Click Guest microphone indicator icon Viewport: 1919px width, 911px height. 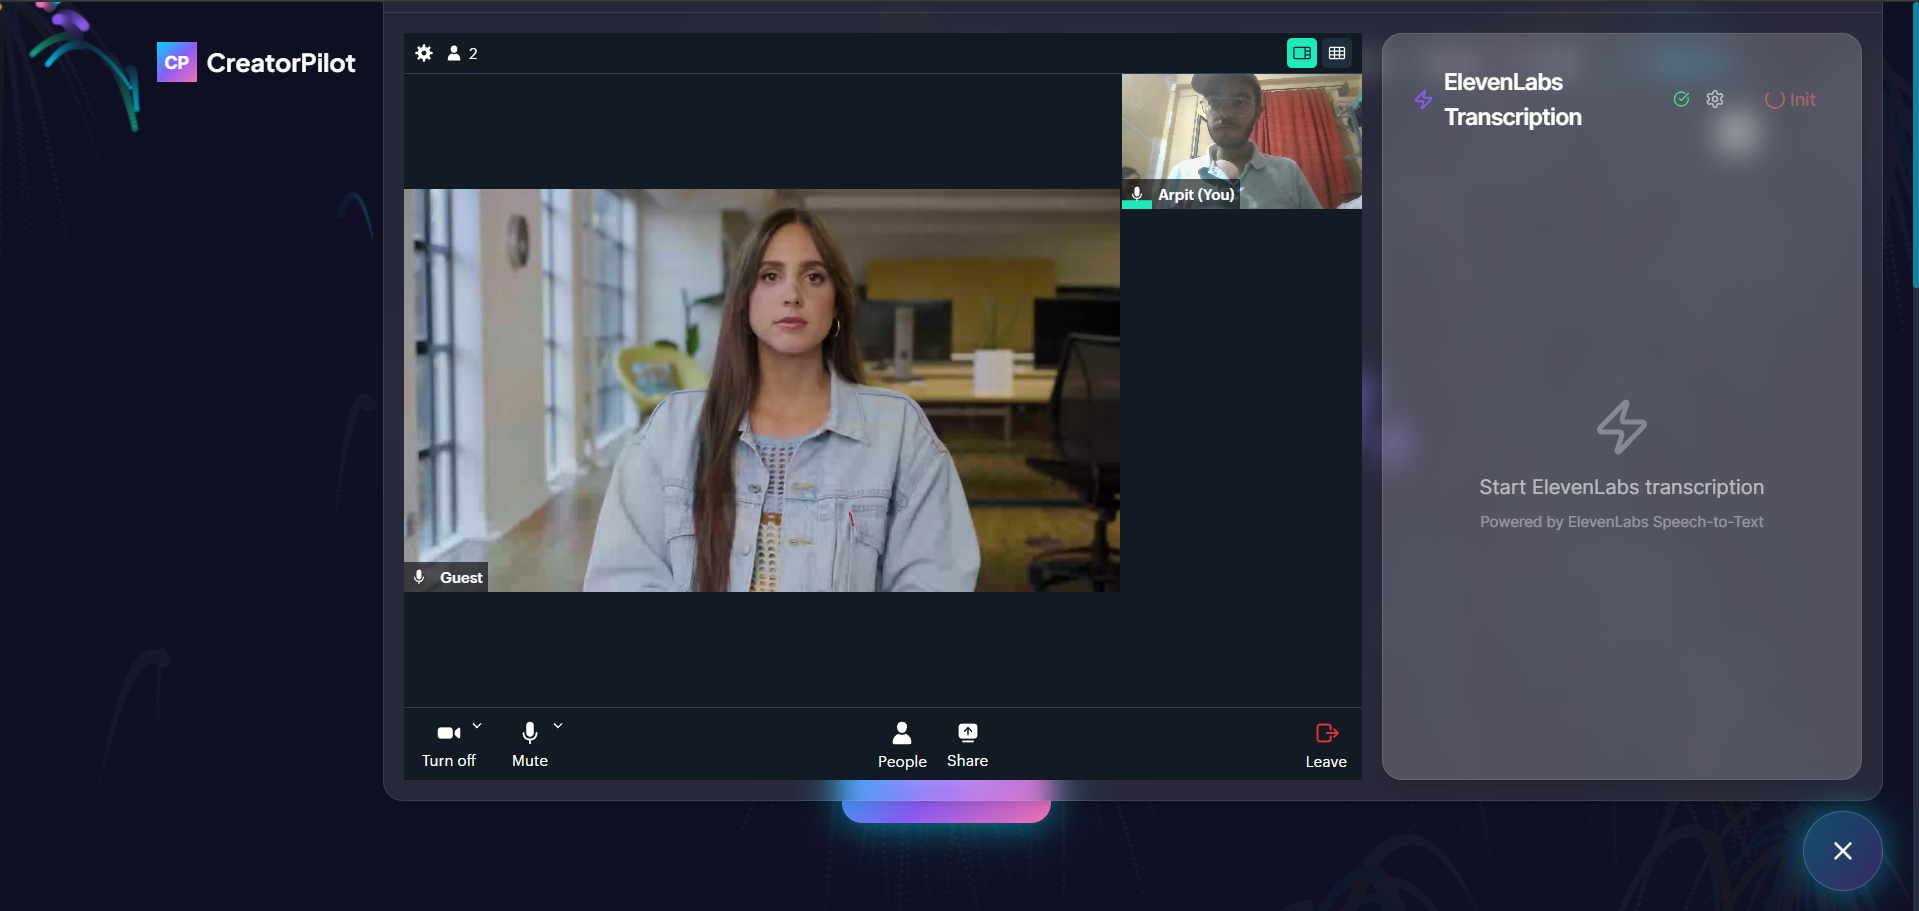419,577
